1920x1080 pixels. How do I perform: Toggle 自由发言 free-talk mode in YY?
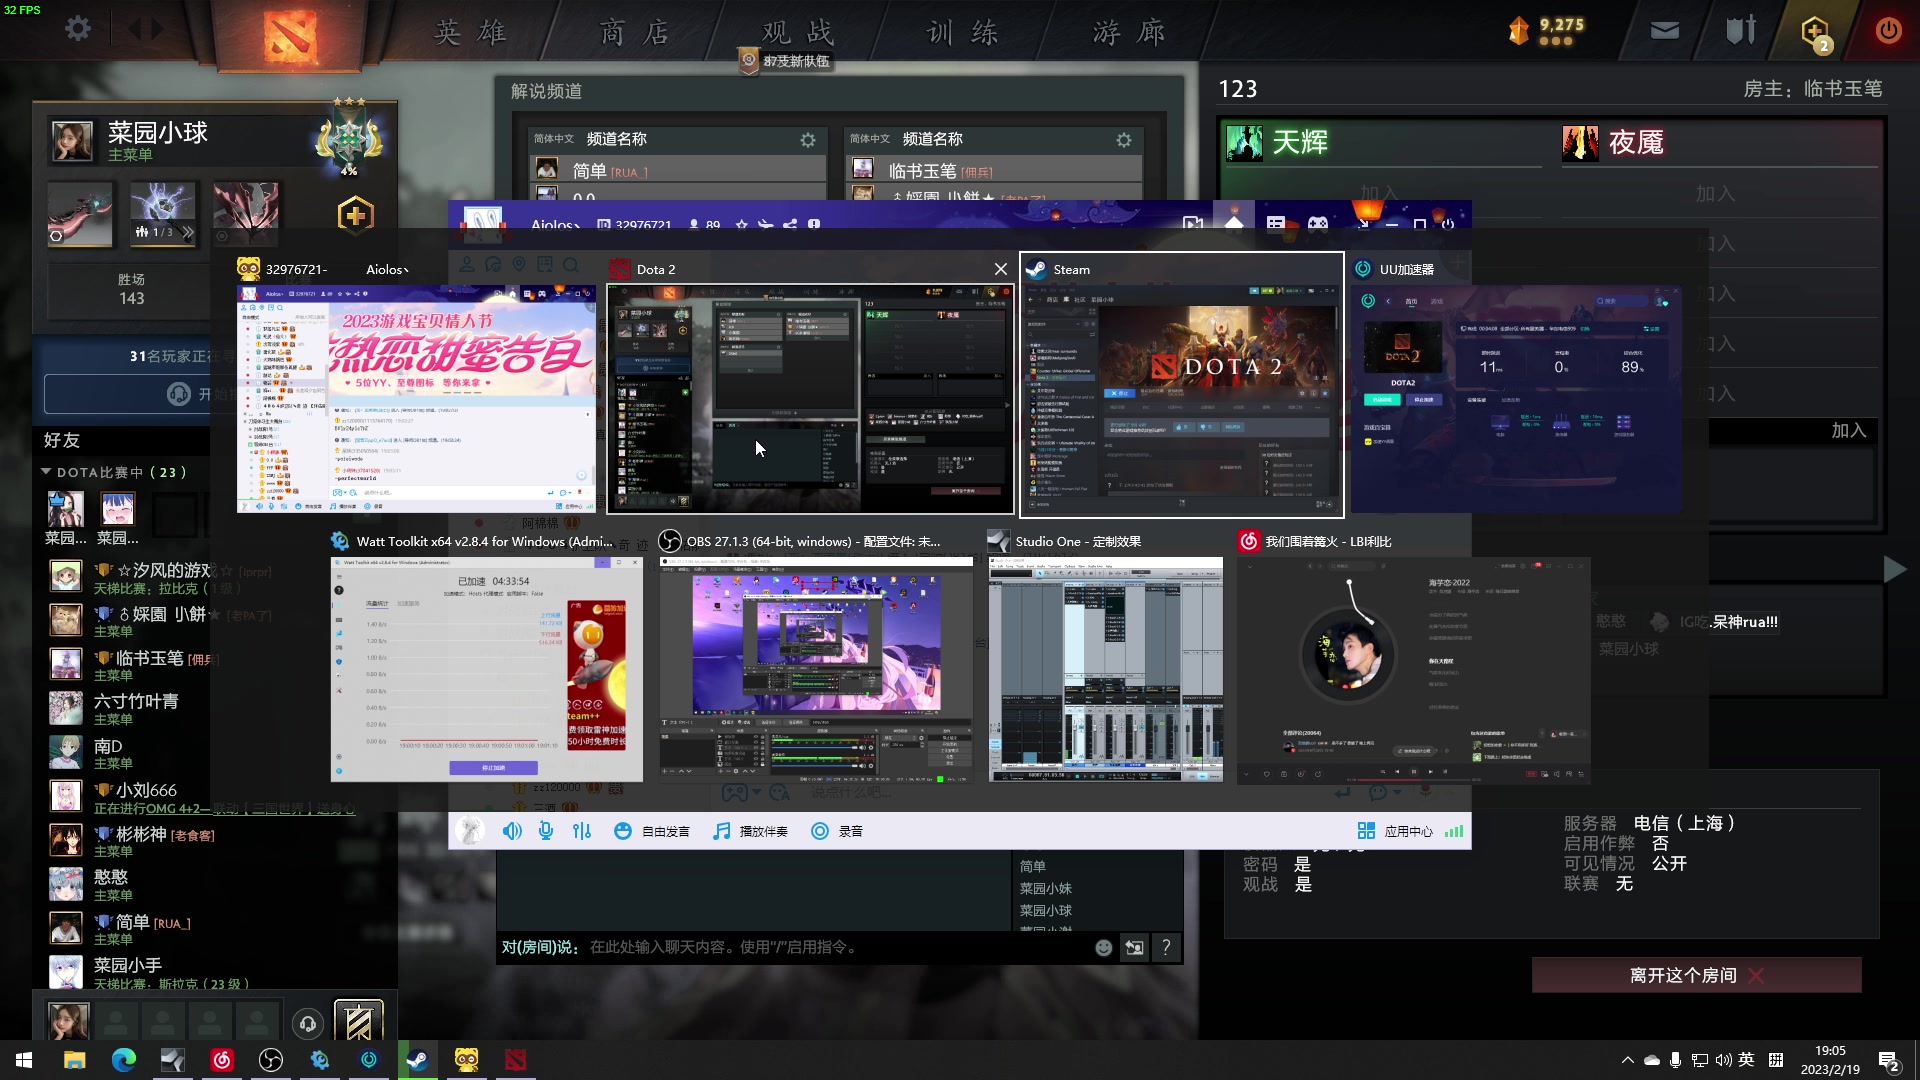tap(652, 830)
